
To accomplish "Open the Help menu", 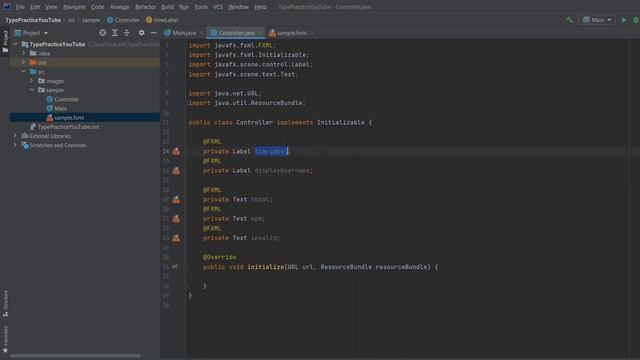I will click(x=260, y=7).
